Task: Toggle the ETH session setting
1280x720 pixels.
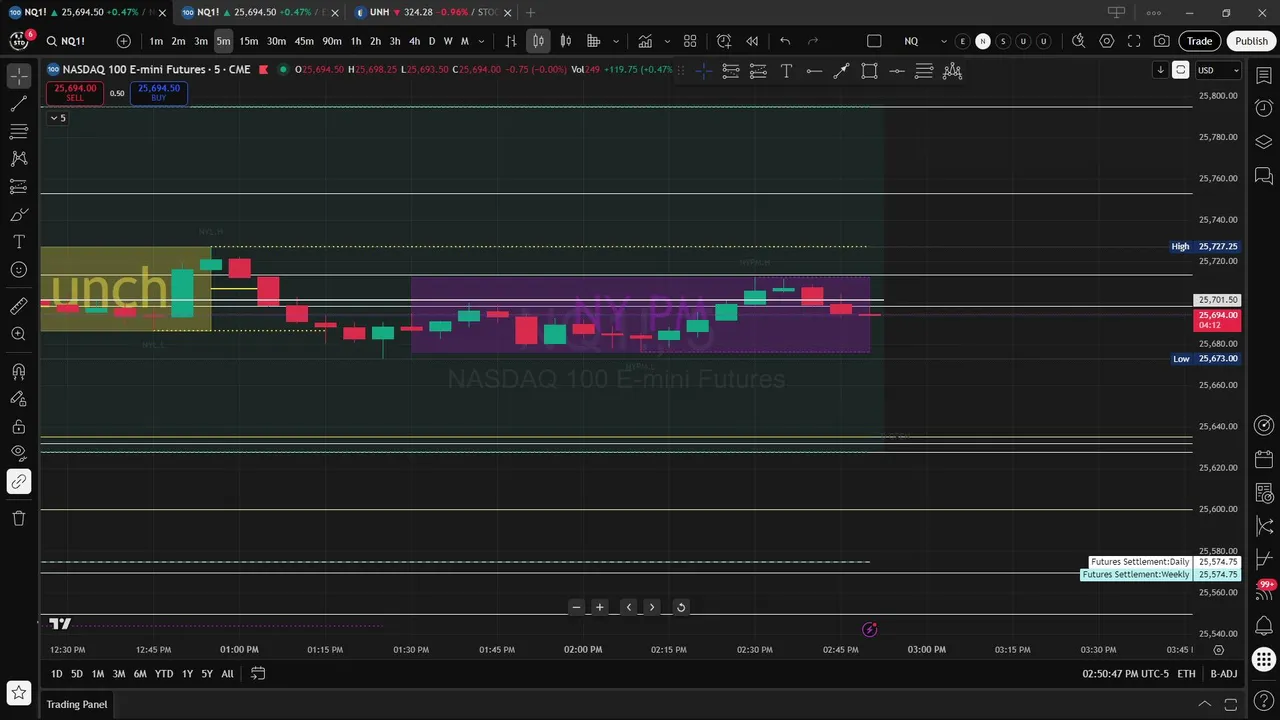Action: 1186,674
